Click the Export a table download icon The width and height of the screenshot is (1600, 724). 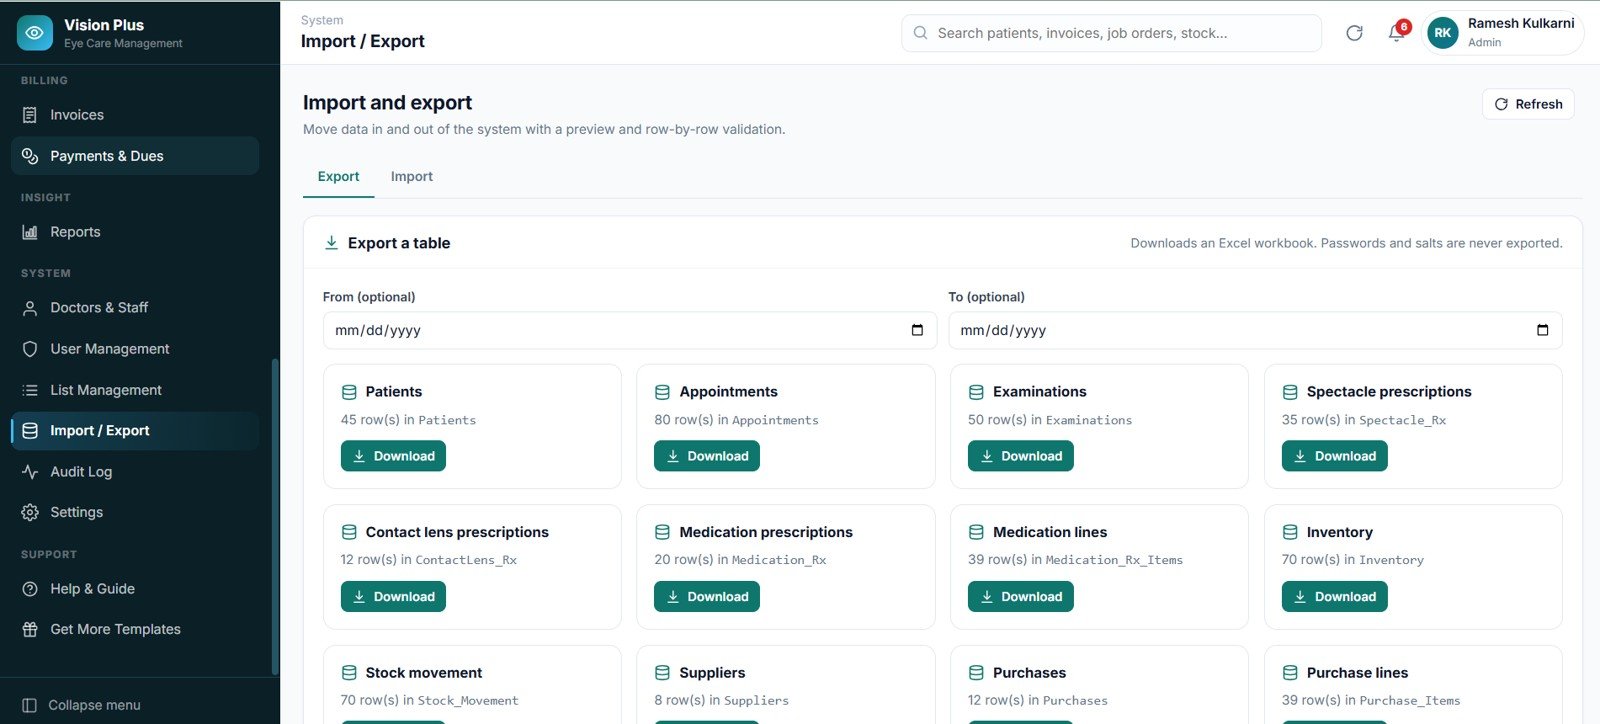[x=331, y=243]
